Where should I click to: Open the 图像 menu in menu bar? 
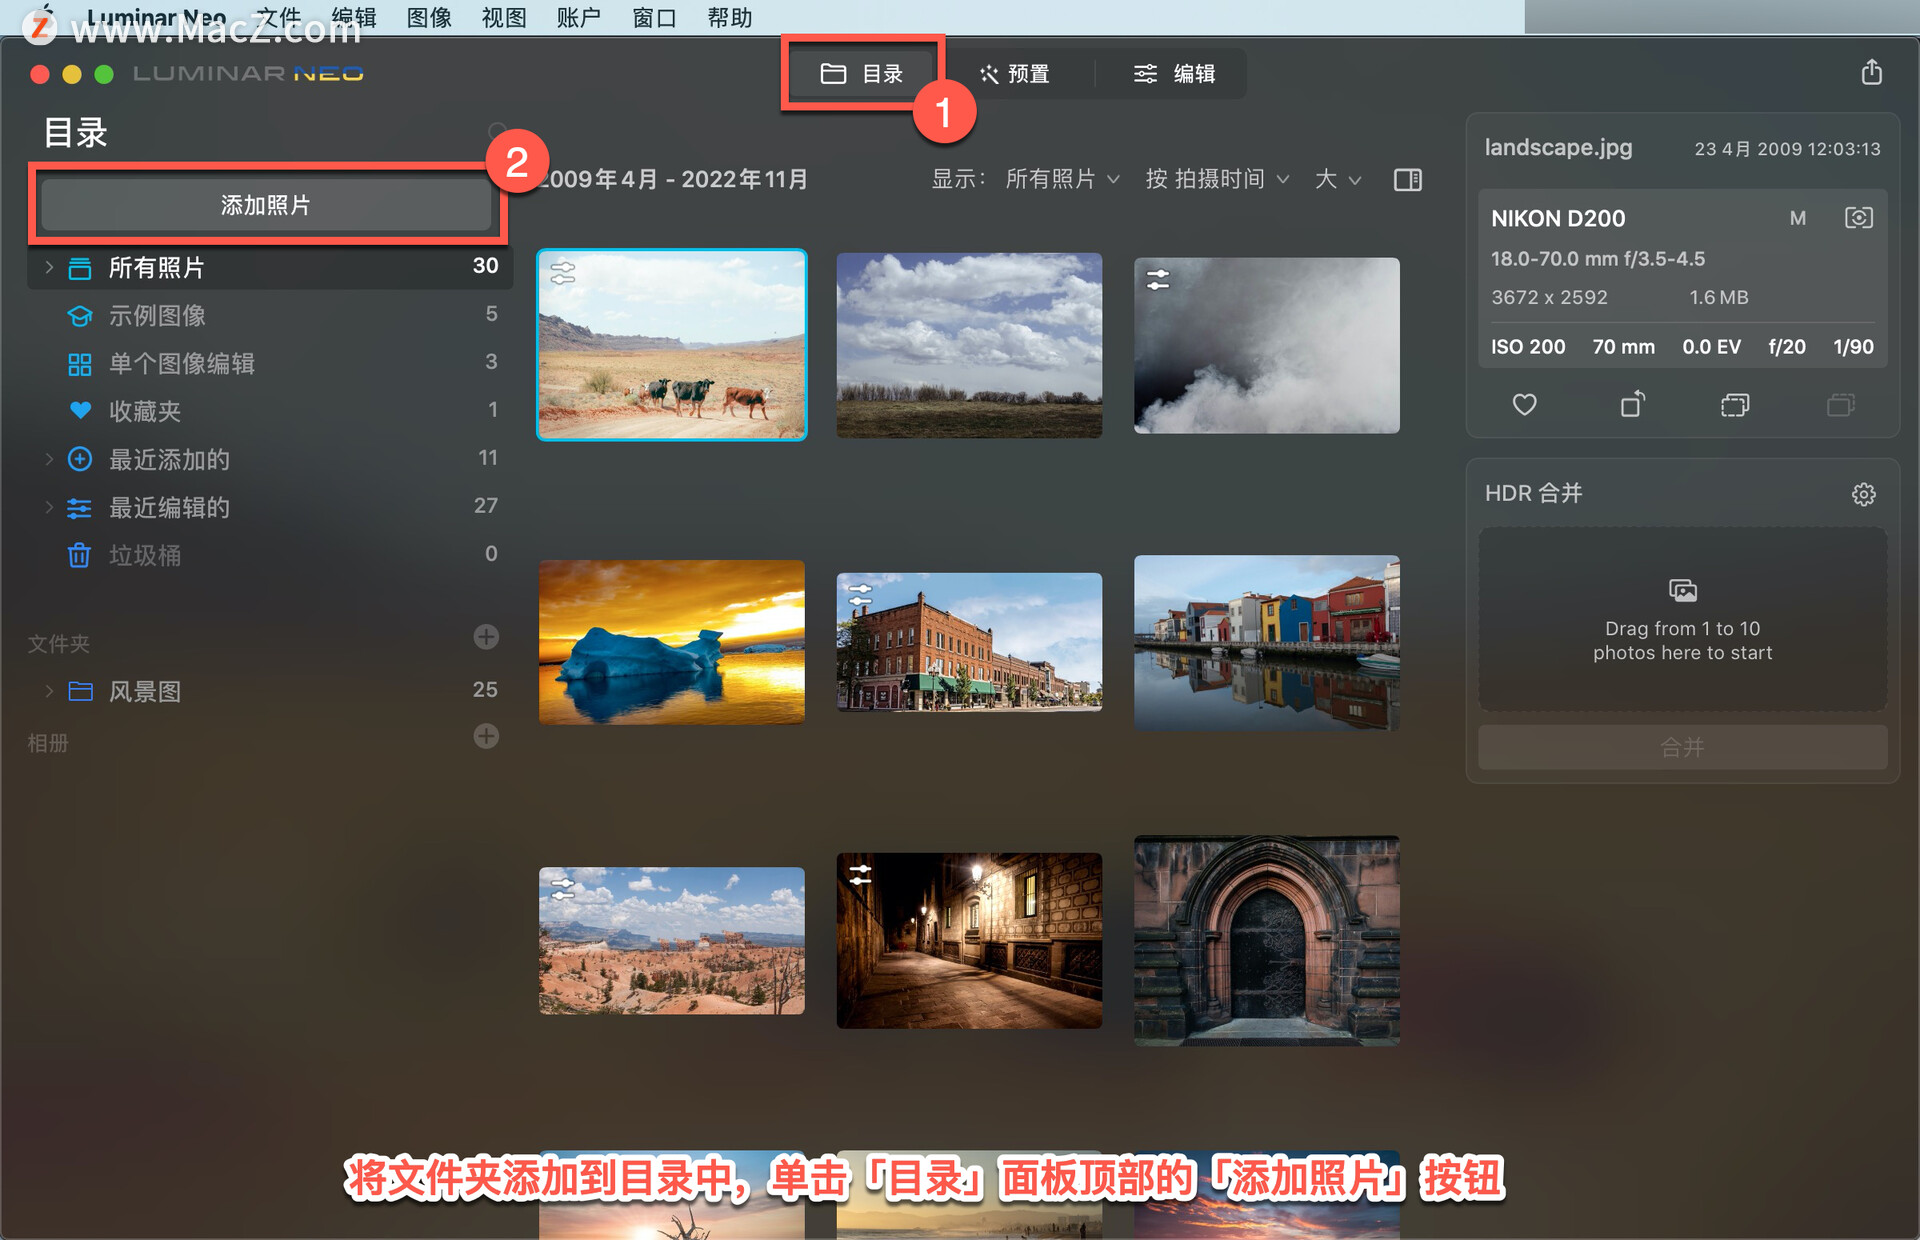point(430,18)
